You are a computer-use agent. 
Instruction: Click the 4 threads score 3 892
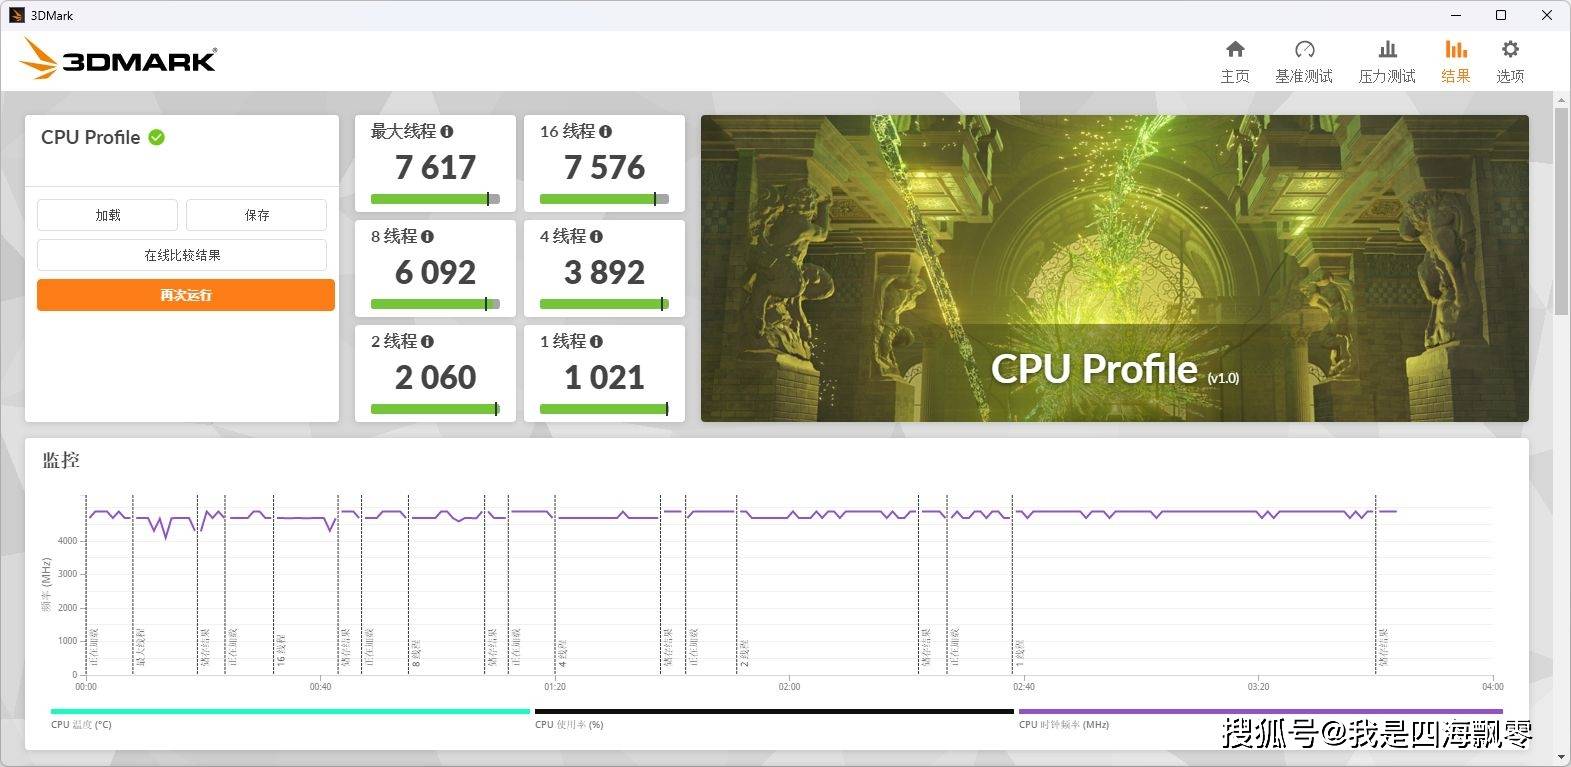604,272
